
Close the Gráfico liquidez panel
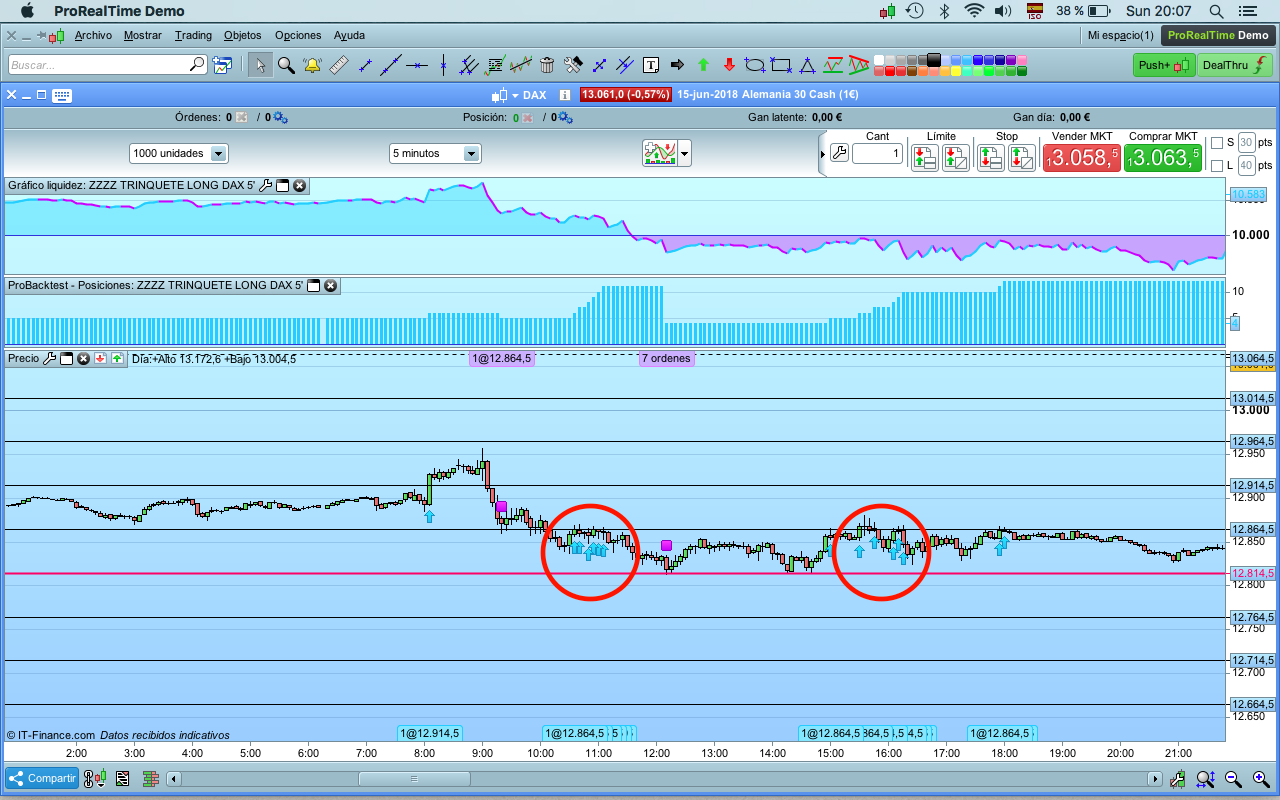(299, 185)
